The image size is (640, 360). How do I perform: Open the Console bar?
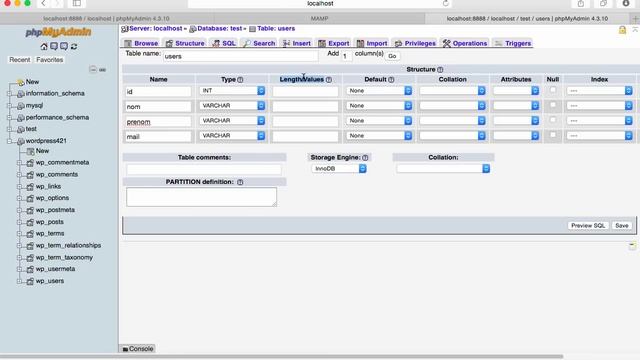click(x=138, y=349)
